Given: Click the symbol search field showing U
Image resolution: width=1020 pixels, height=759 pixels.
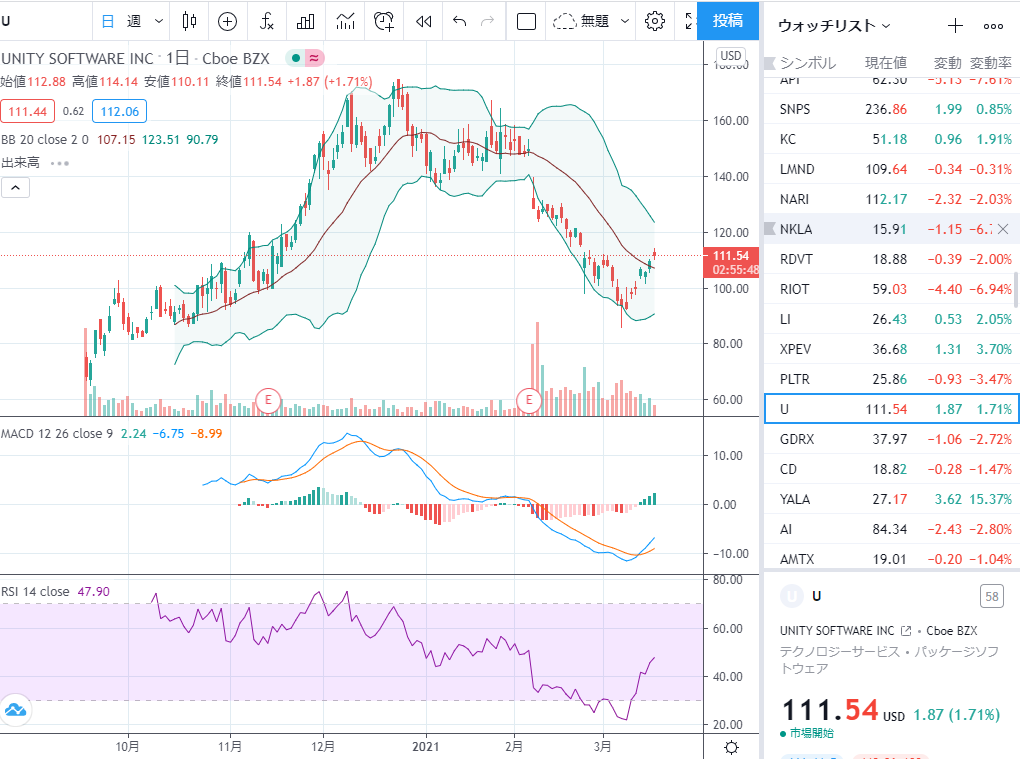Looking at the screenshot, I should coord(46,21).
